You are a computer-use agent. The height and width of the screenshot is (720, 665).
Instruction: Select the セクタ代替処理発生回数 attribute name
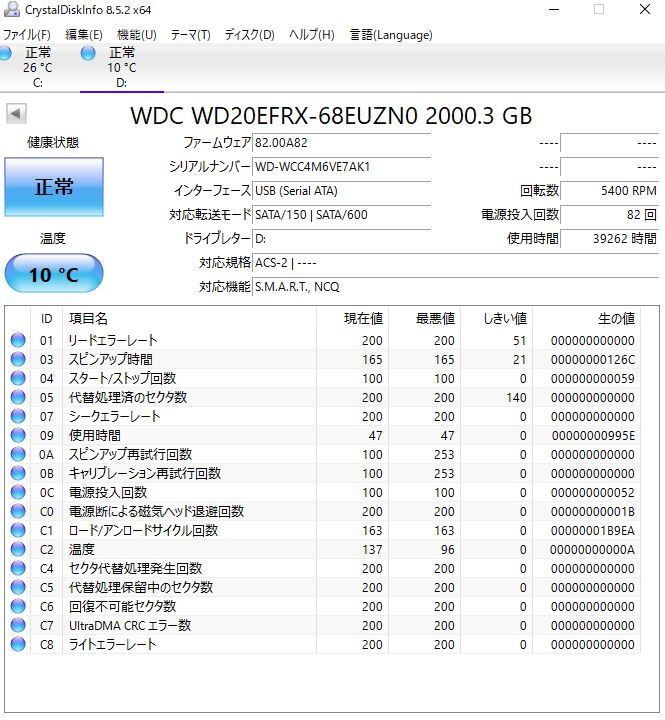[135, 568]
